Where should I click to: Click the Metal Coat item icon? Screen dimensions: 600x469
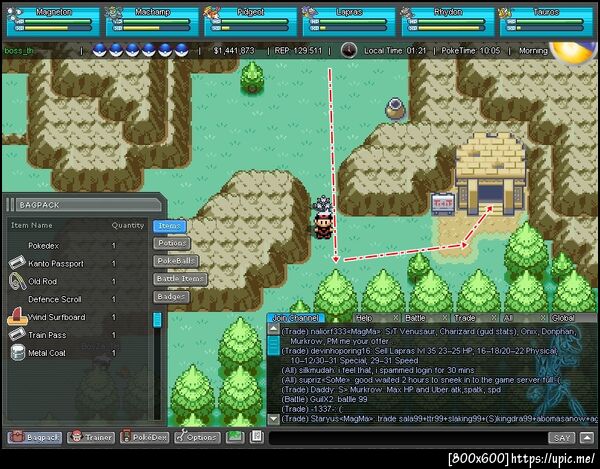coord(17,352)
